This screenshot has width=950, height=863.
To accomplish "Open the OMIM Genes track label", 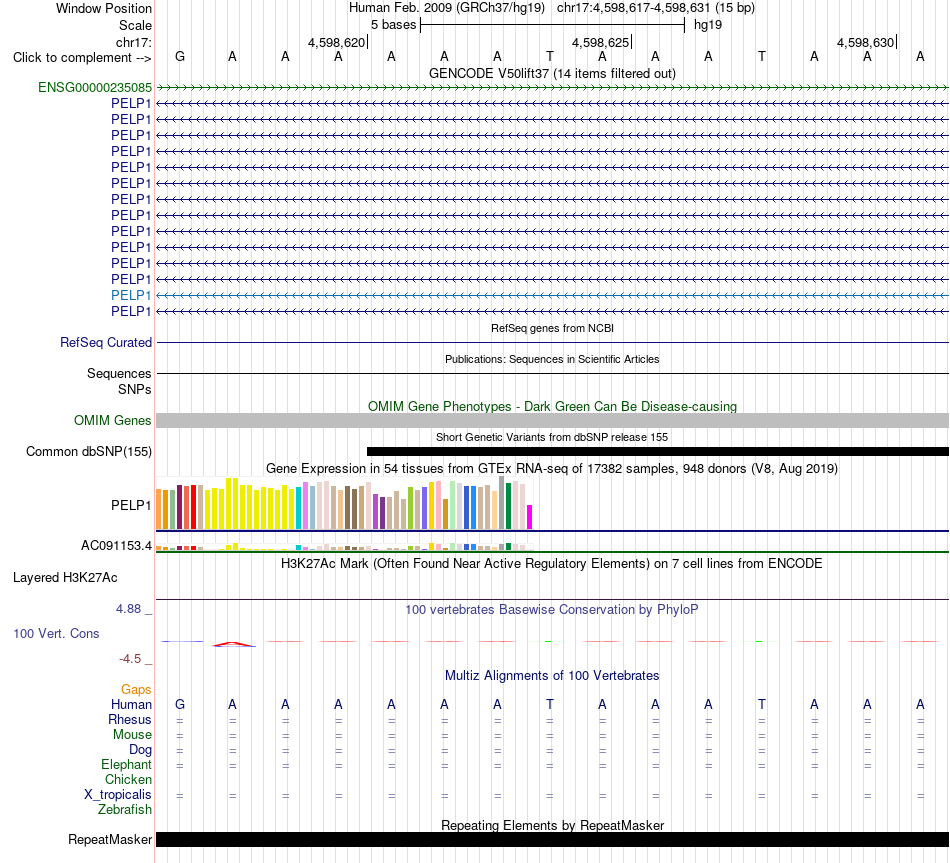I will tap(112, 421).
